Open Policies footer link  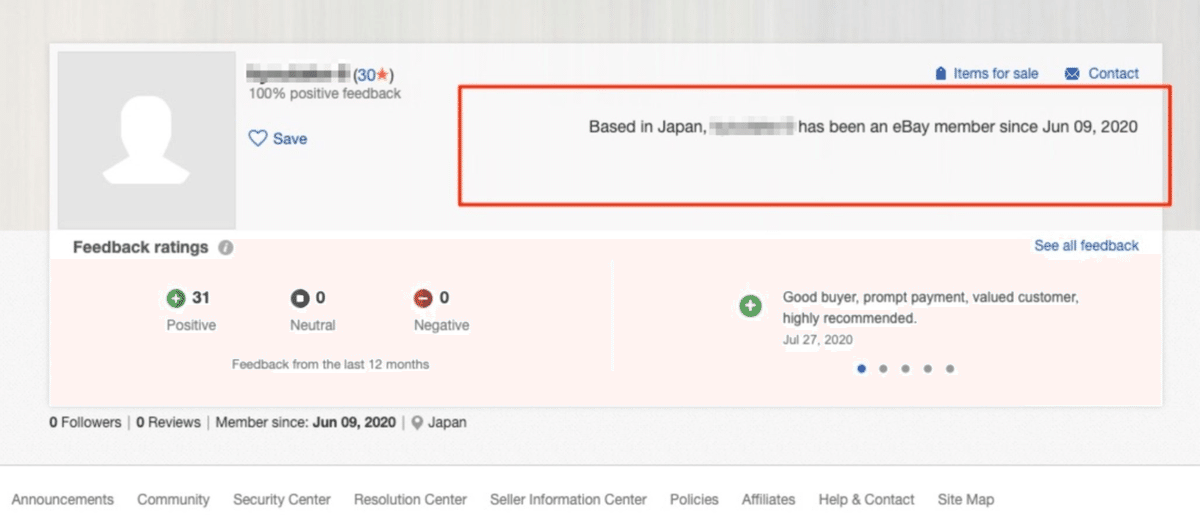[x=694, y=499]
